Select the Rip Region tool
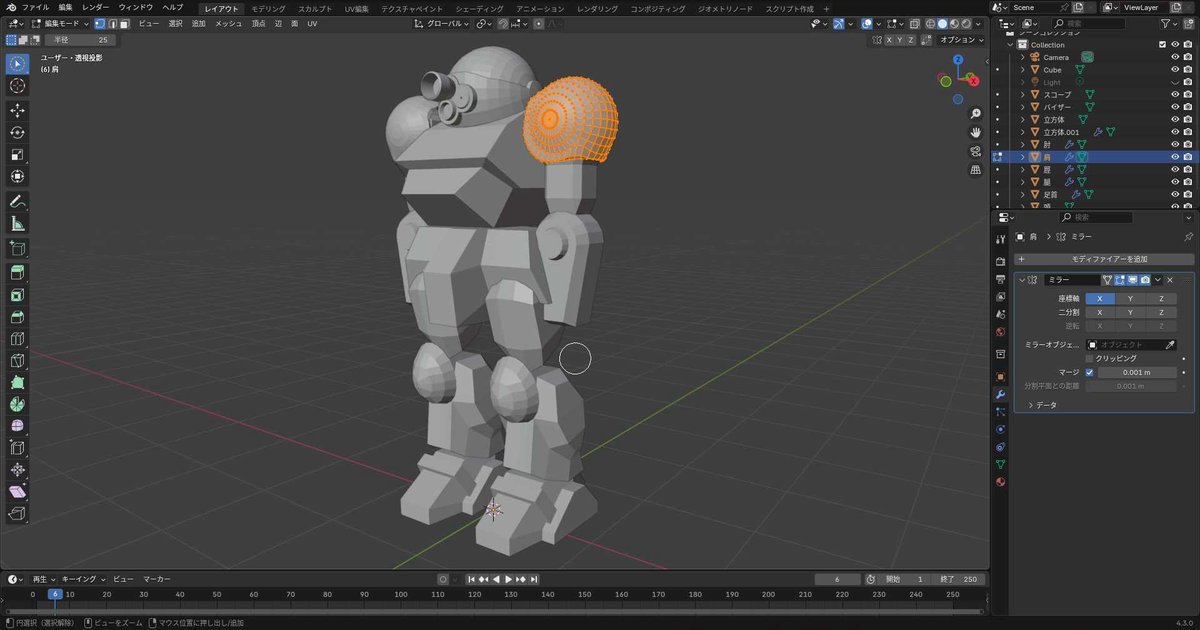 tap(17, 514)
